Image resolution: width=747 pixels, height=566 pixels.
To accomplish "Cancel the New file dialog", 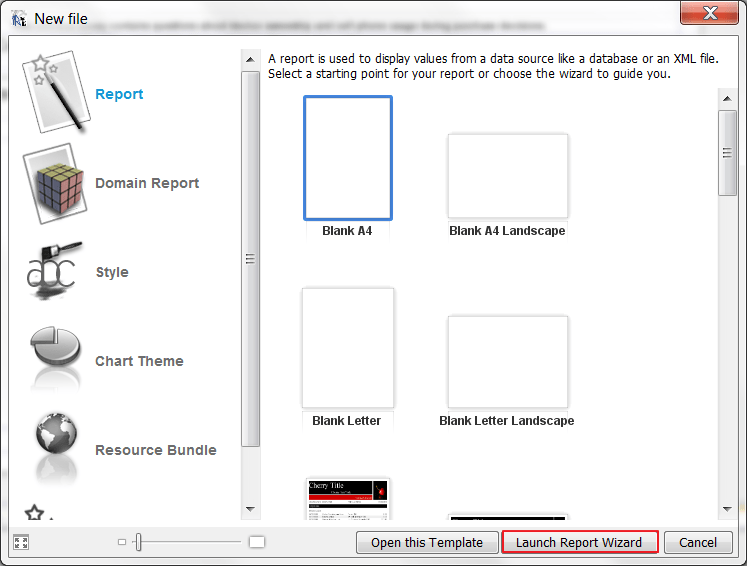I will pyautogui.click(x=698, y=542).
